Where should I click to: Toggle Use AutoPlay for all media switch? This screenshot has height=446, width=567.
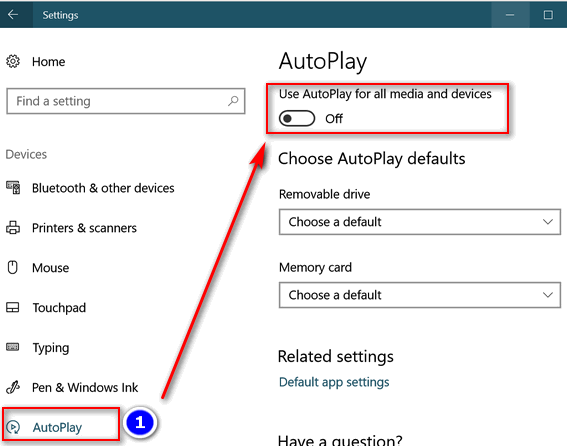point(297,118)
